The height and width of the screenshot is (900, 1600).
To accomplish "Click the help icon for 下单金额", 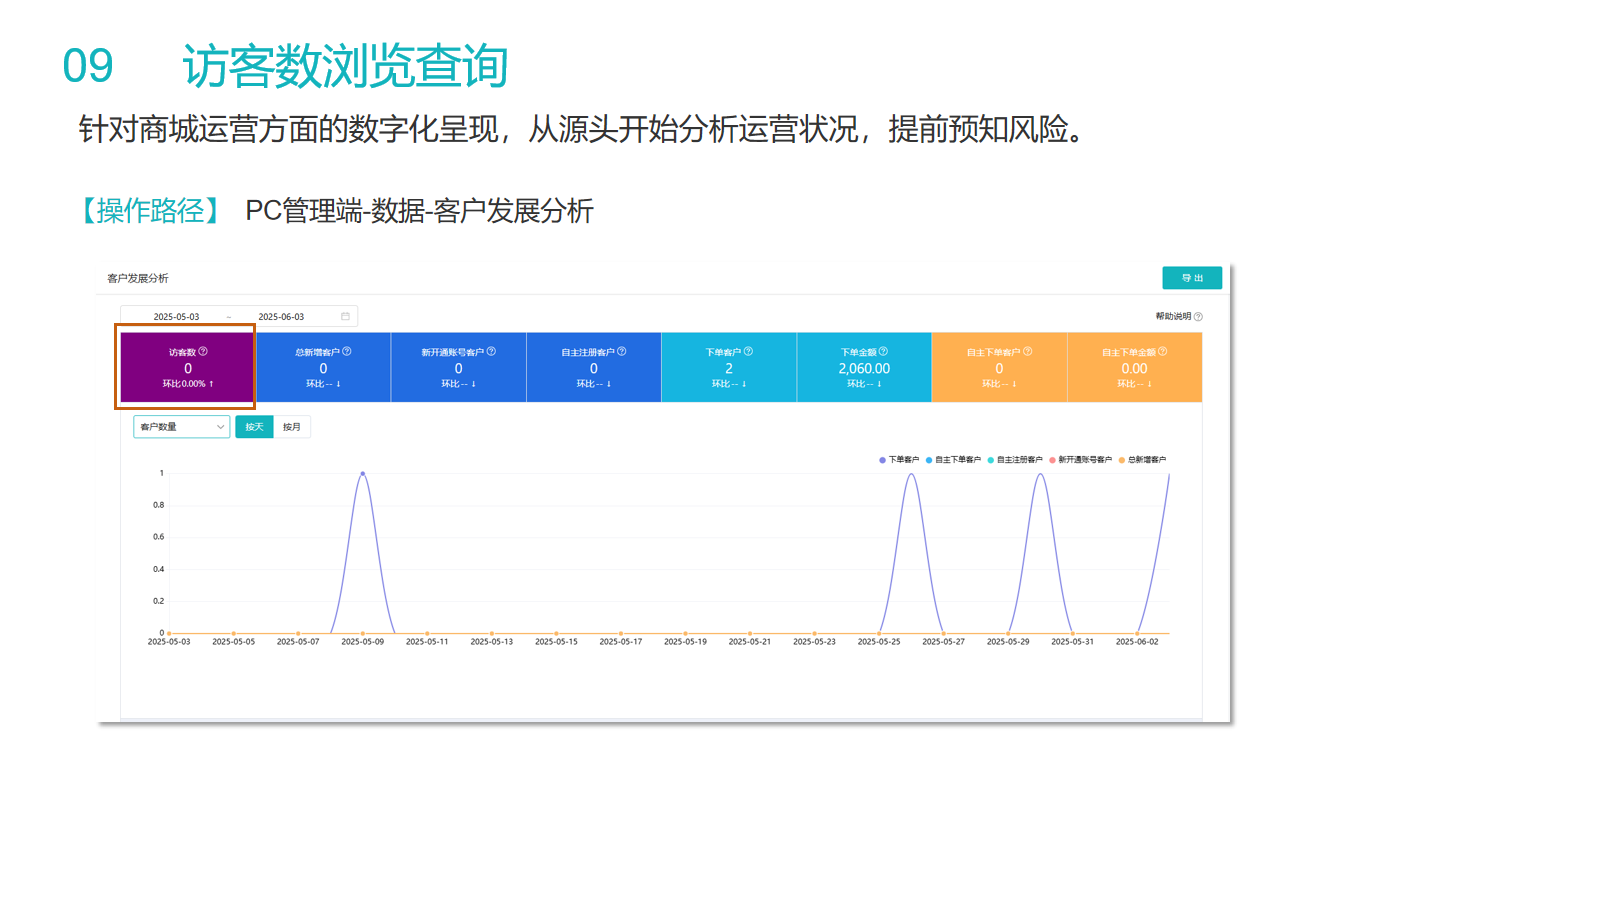I will (x=883, y=351).
